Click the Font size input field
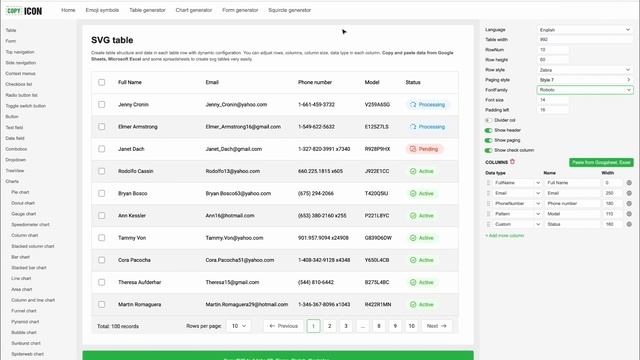Image resolution: width=640 pixels, height=360 pixels. point(553,100)
